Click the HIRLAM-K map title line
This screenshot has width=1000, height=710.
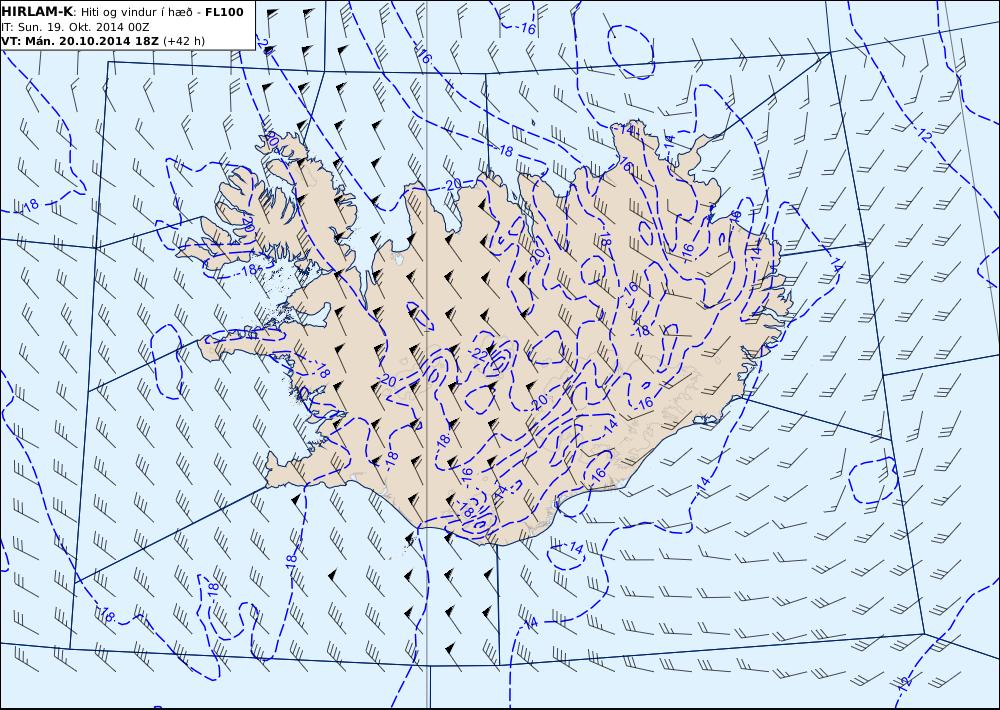pos(122,11)
